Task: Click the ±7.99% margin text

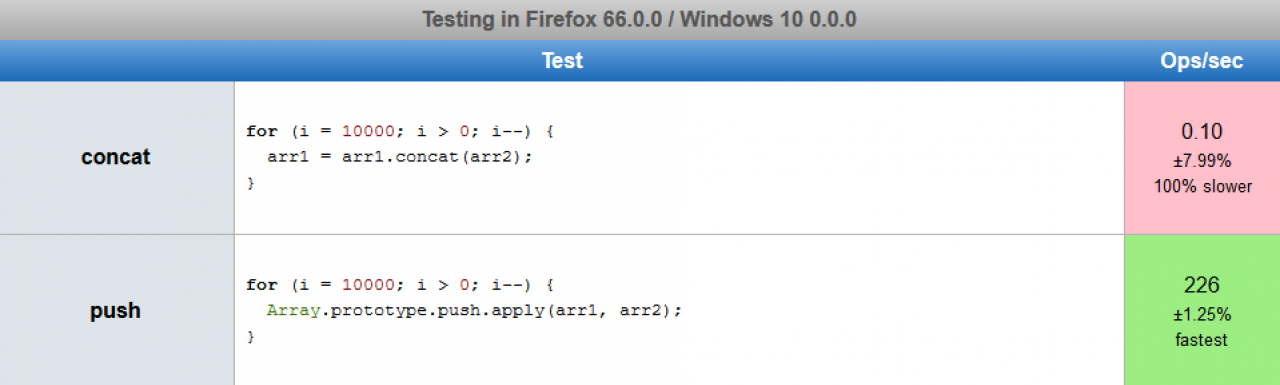Action: [1202, 161]
